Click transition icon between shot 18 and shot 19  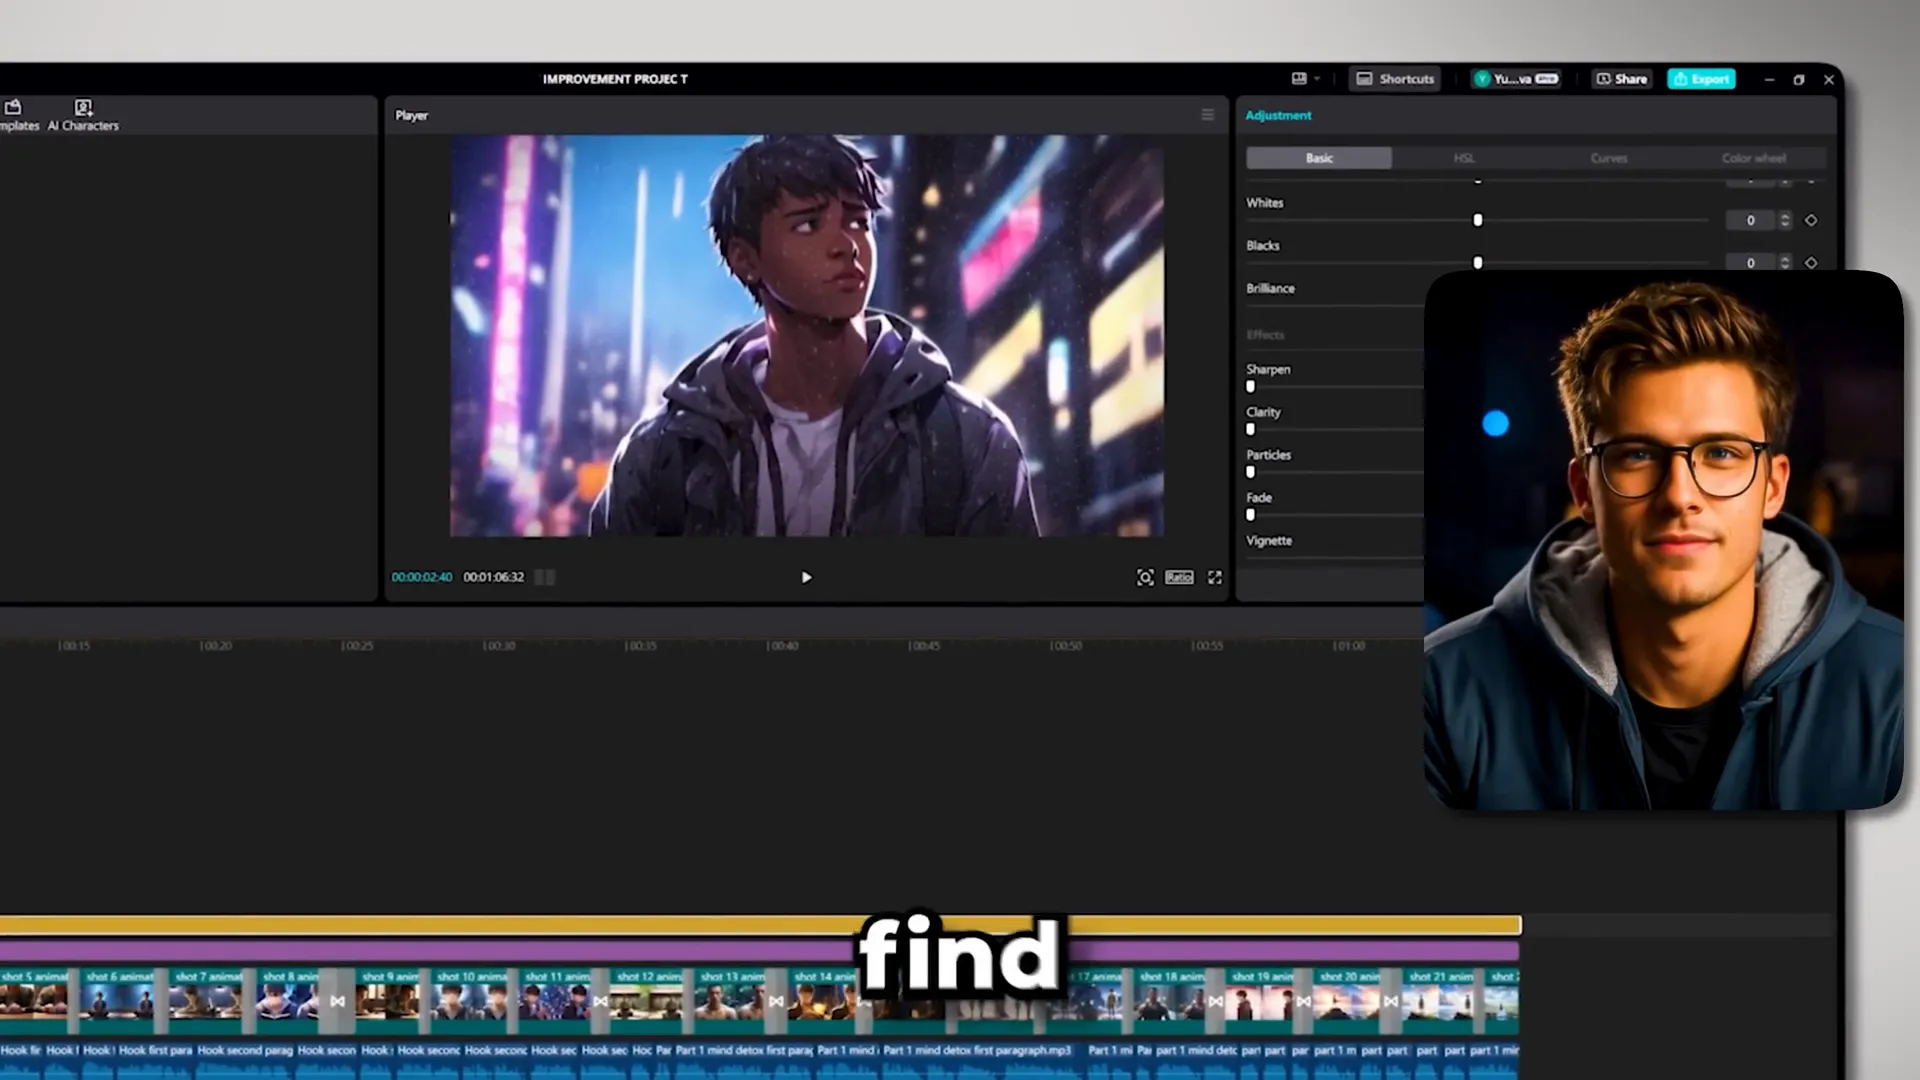click(1215, 1001)
